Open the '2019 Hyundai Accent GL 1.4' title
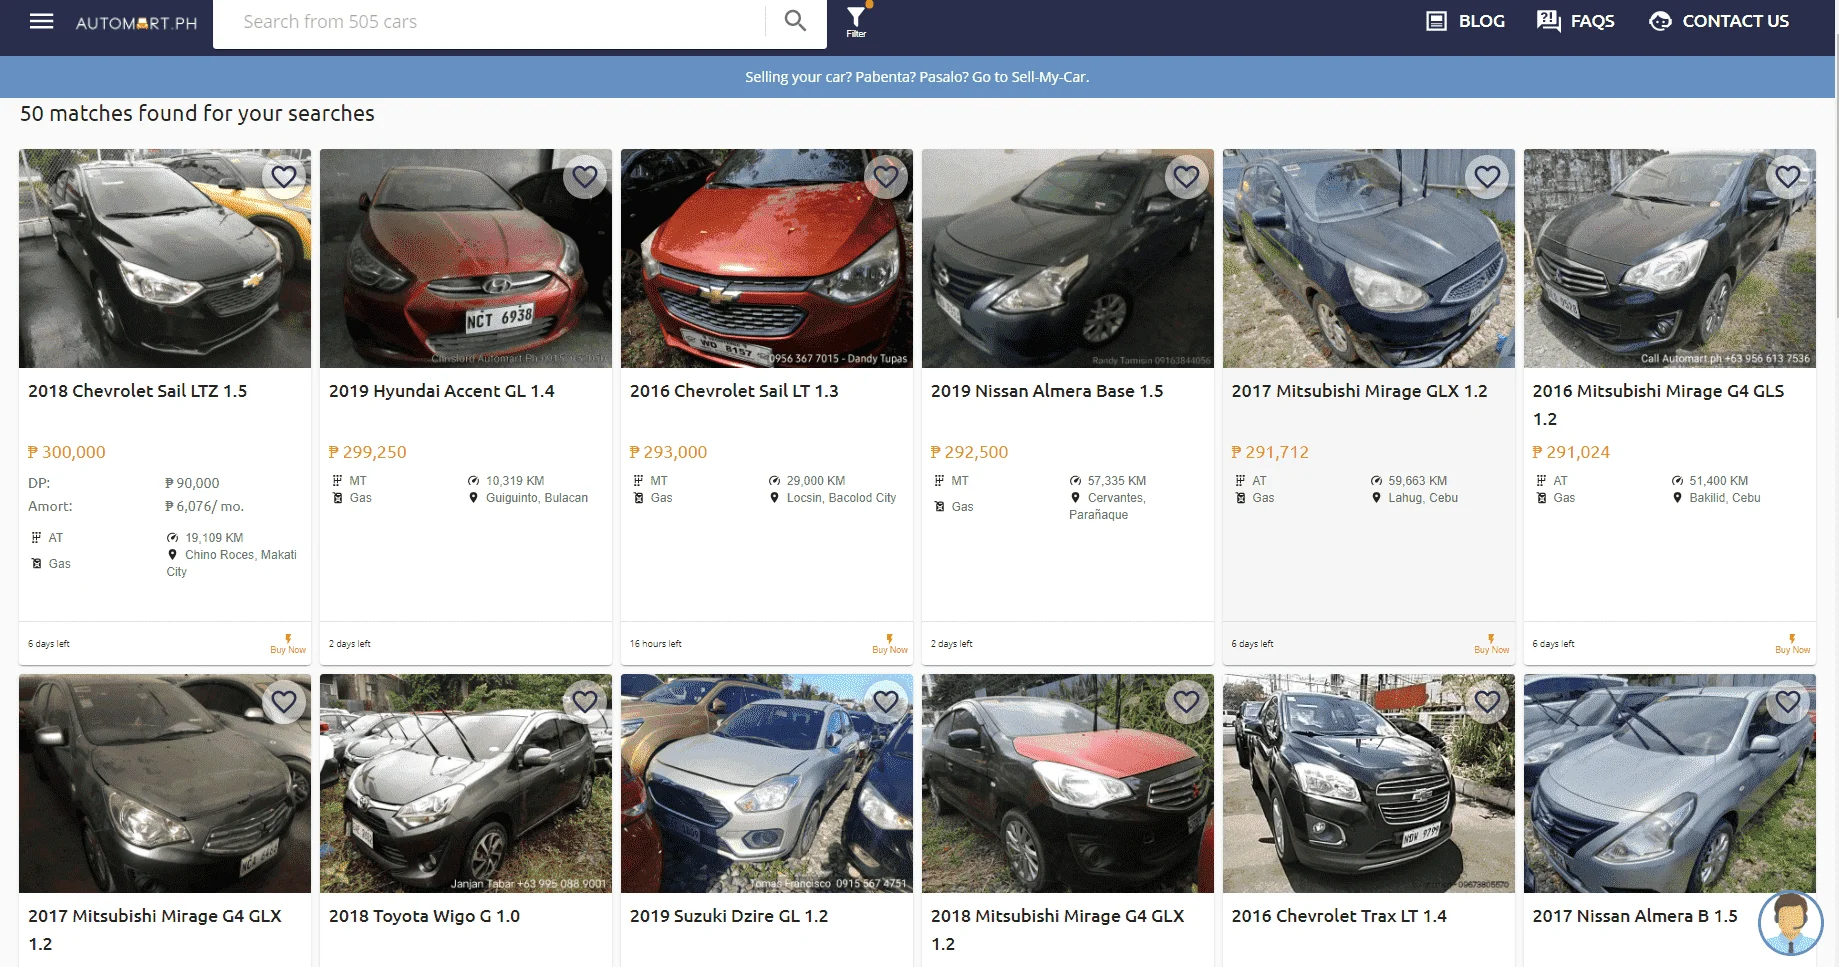Screen dimensions: 1839x967 point(442,391)
